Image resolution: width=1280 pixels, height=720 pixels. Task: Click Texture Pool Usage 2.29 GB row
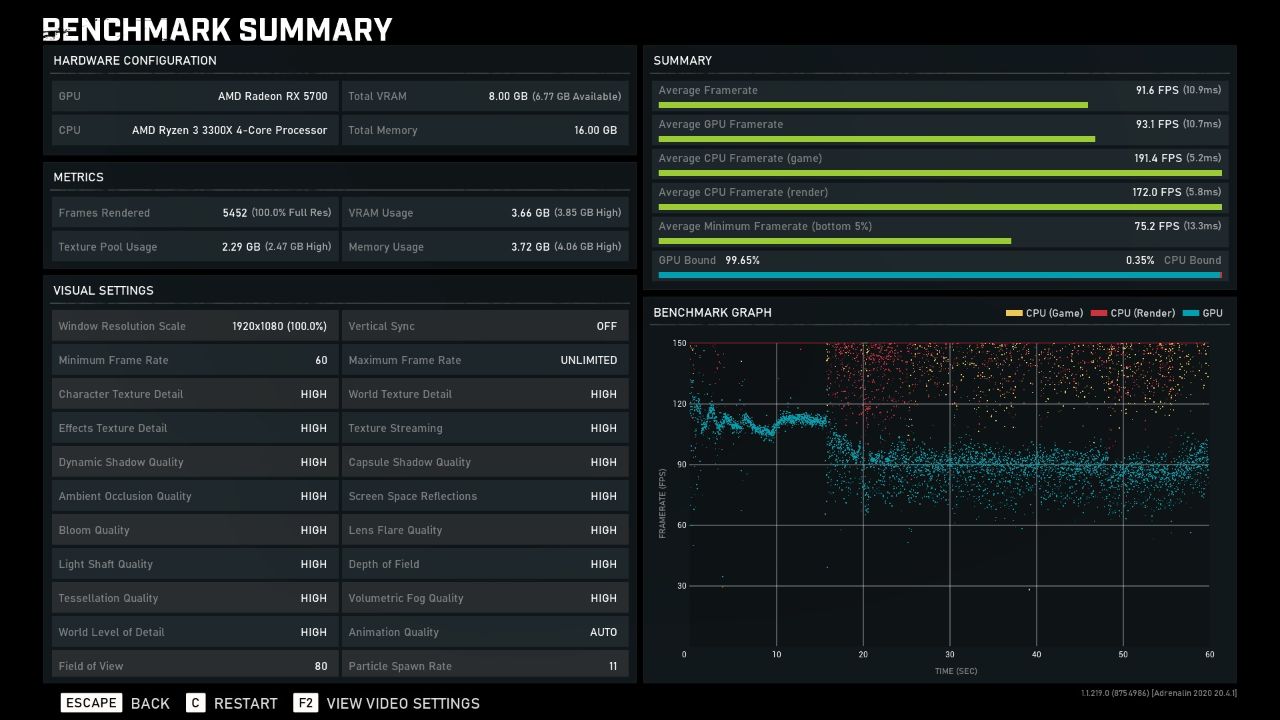tap(194, 247)
